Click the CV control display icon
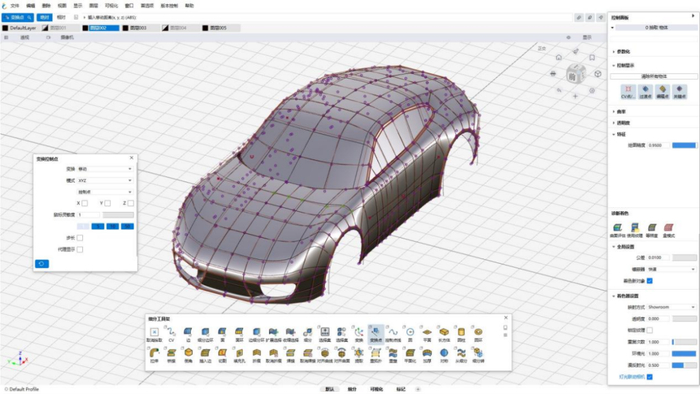The image size is (700, 394). click(x=628, y=91)
